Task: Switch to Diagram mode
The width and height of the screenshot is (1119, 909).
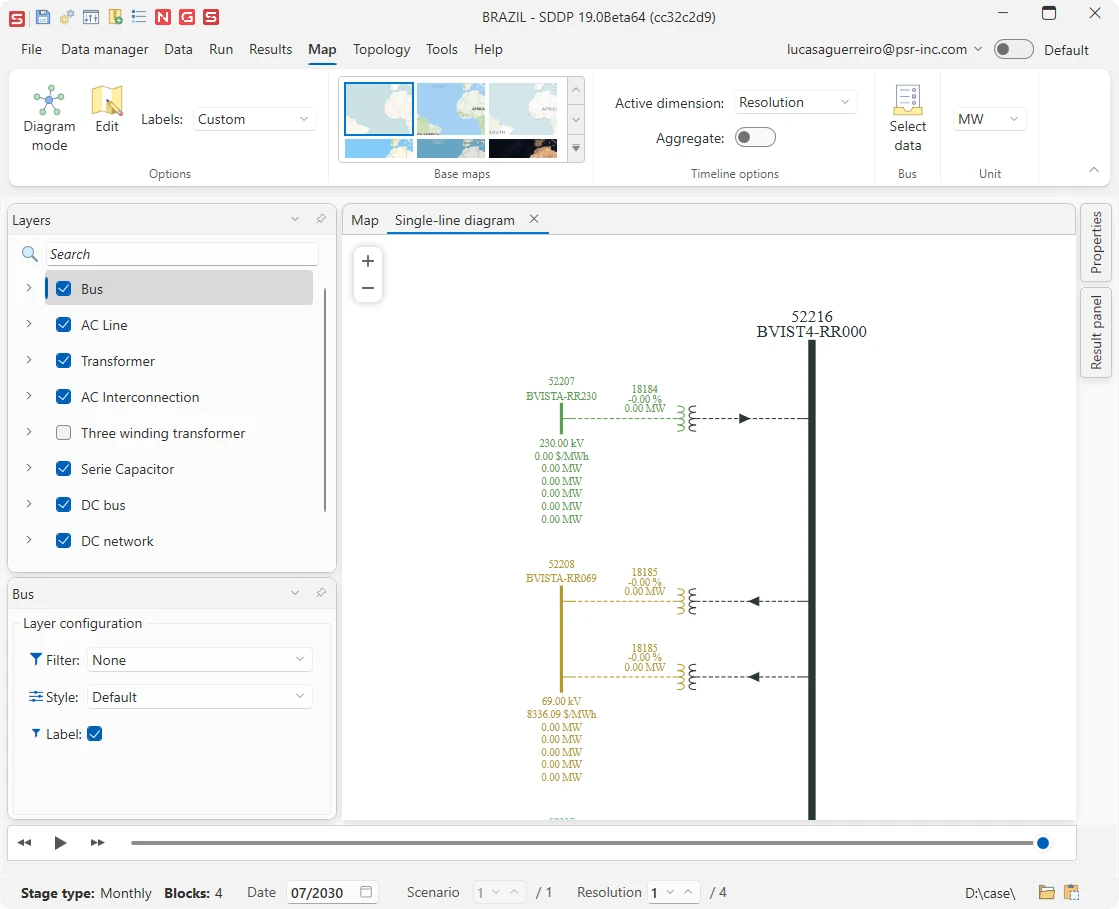Action: point(49,118)
